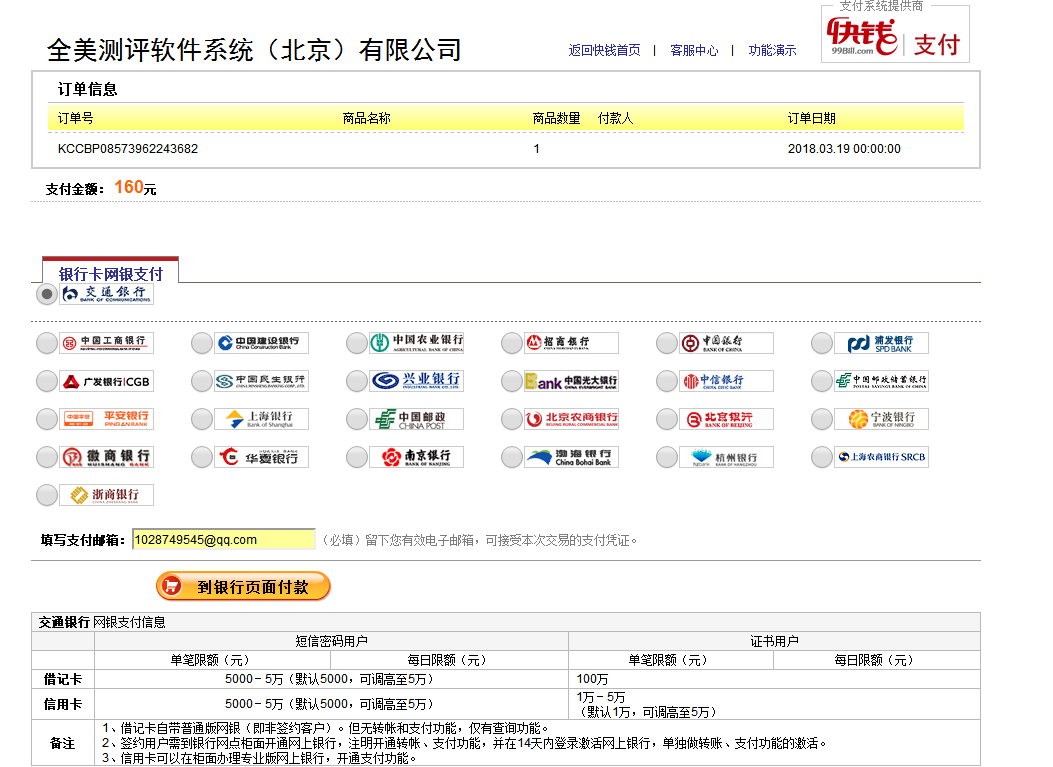Pick the 浦发银行 radio button
Viewport: 1053px width, 767px height.
click(x=822, y=343)
